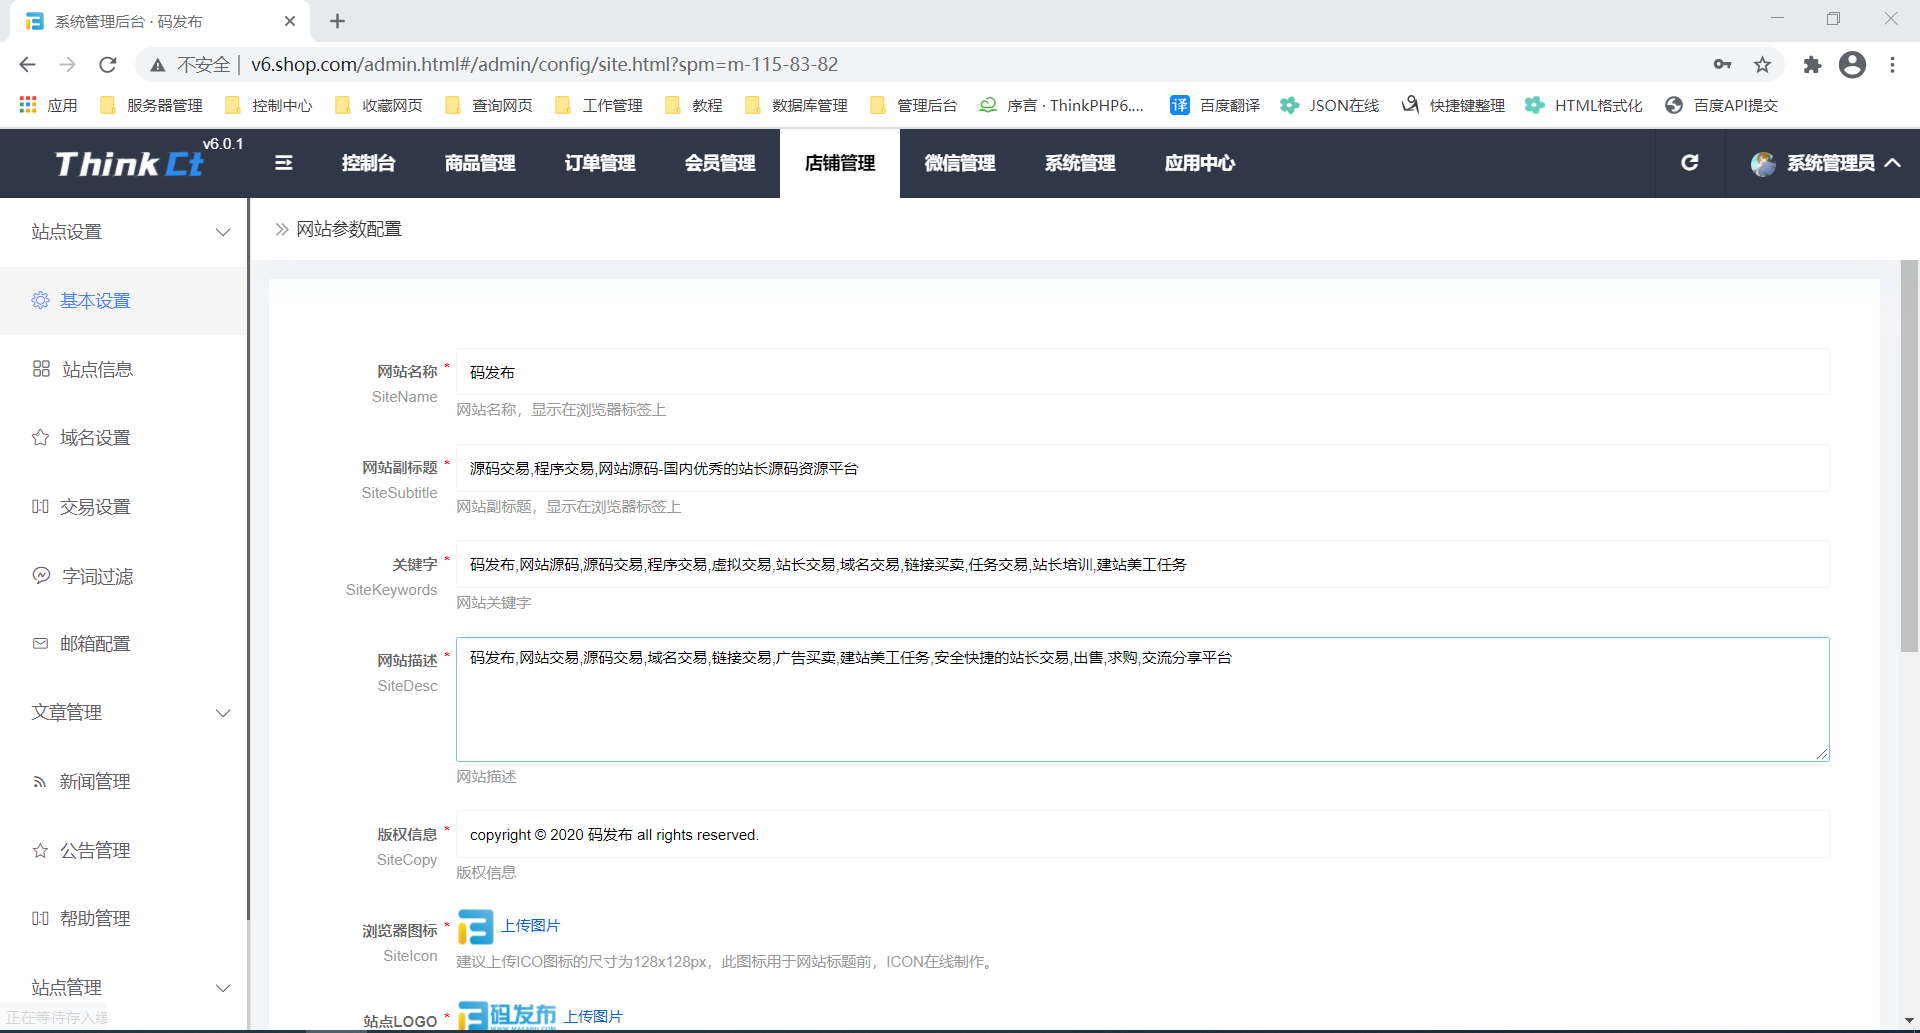1920x1033 pixels.
Task: Open 域名设置 with the star icon
Action: pyautogui.click(x=95, y=438)
